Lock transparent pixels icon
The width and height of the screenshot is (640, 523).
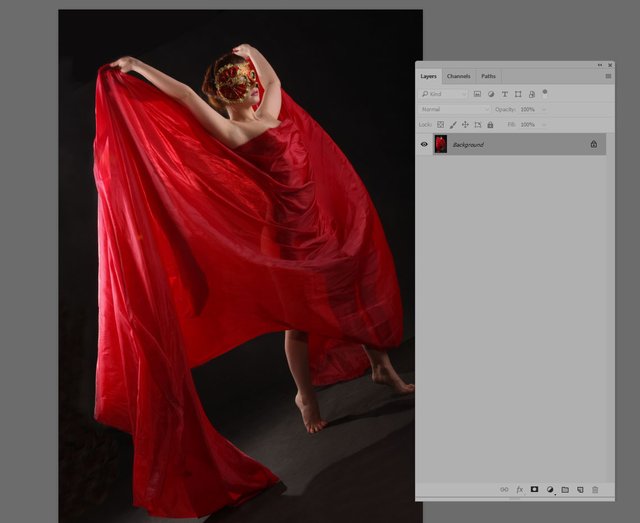440,125
